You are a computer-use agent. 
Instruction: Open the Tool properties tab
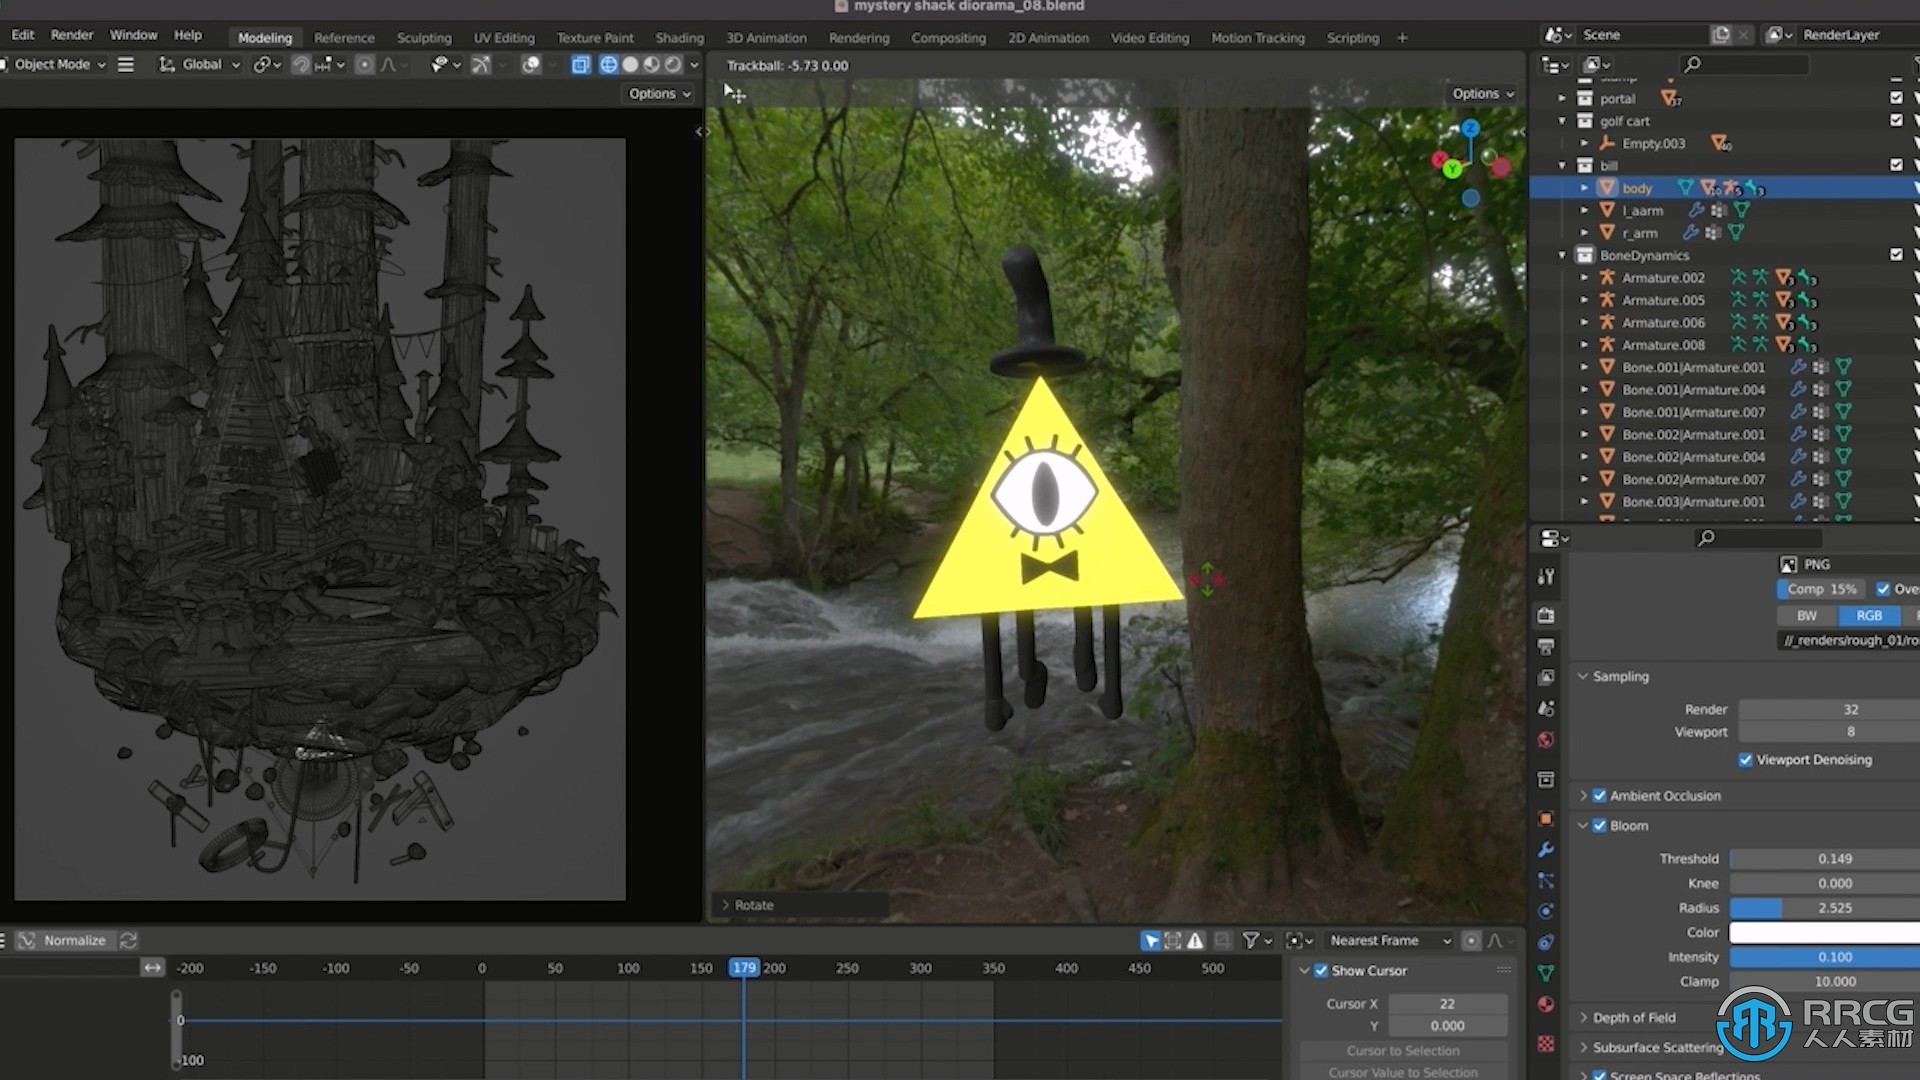[x=1546, y=577]
